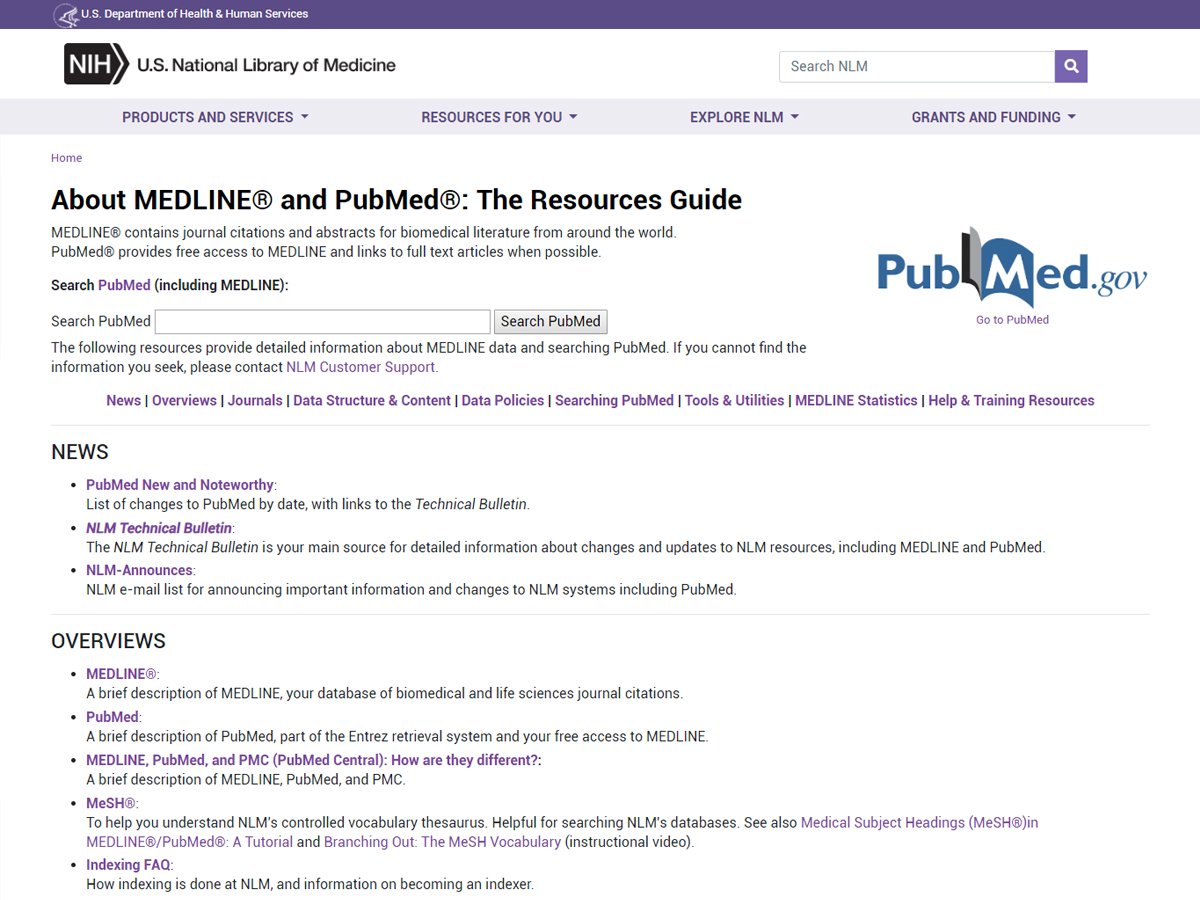Click inside the Search NLM input field
This screenshot has height=900, width=1200.
click(916, 66)
